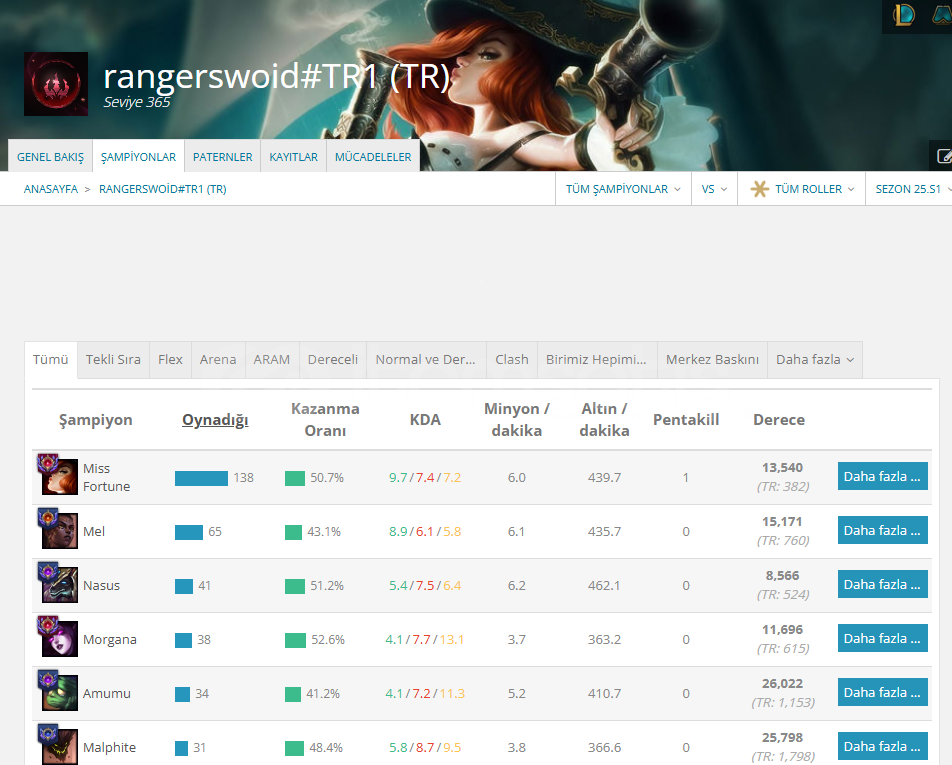Select the Birimiz Hepimi... tab
This screenshot has width=952, height=765.
[596, 359]
